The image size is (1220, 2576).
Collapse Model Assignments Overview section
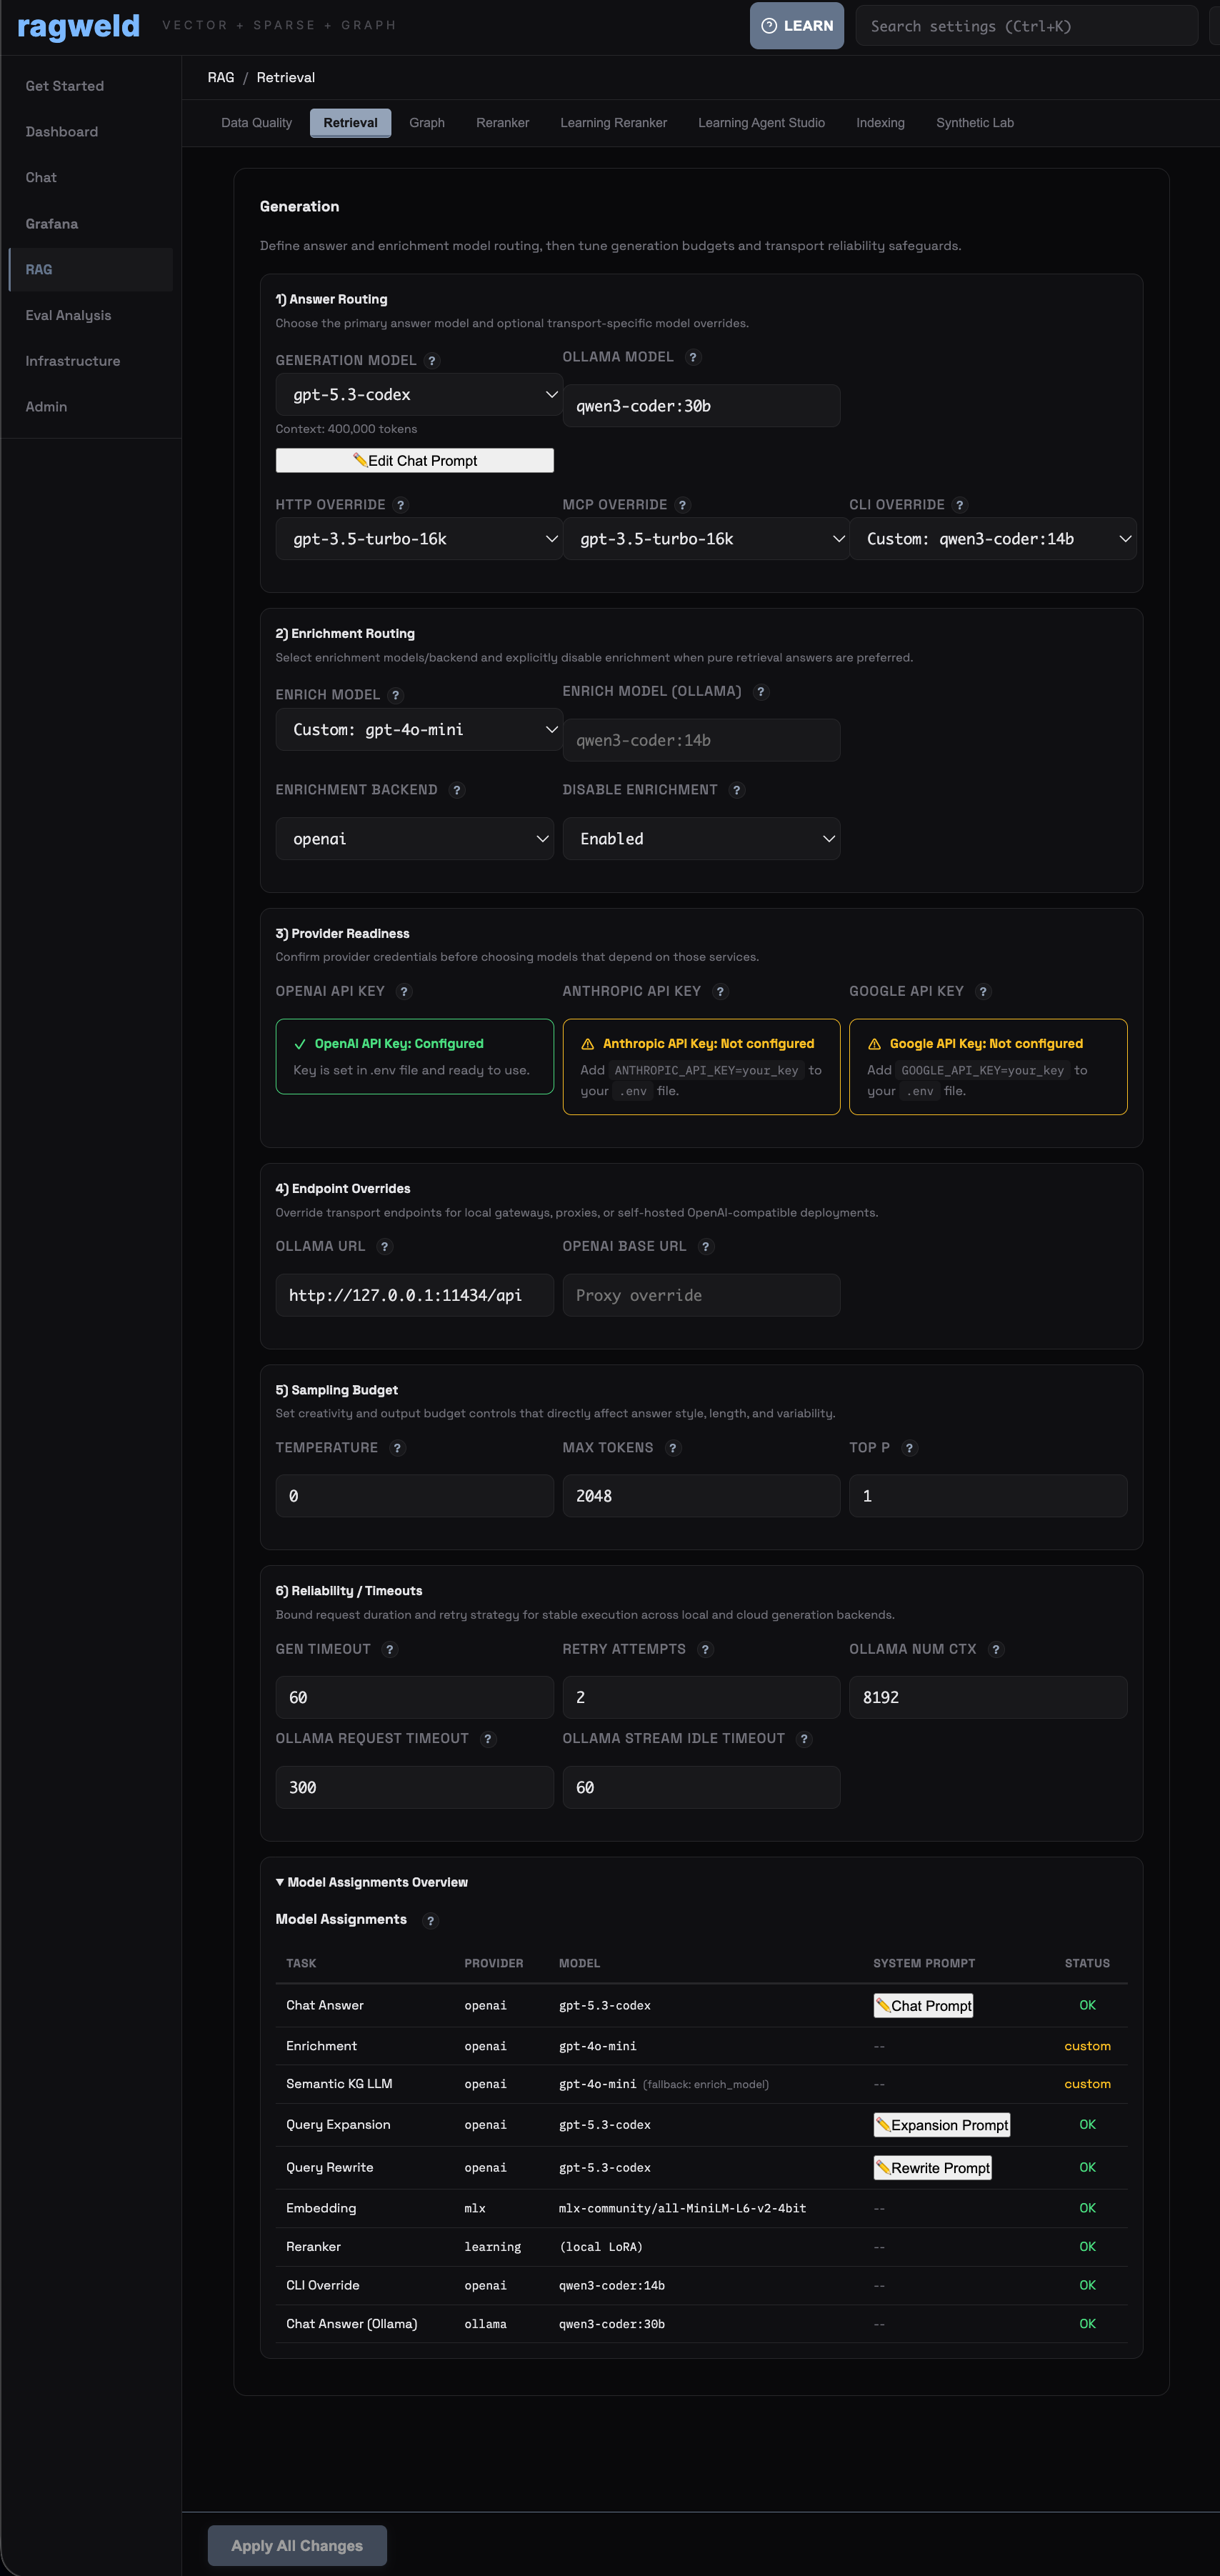371,1882
